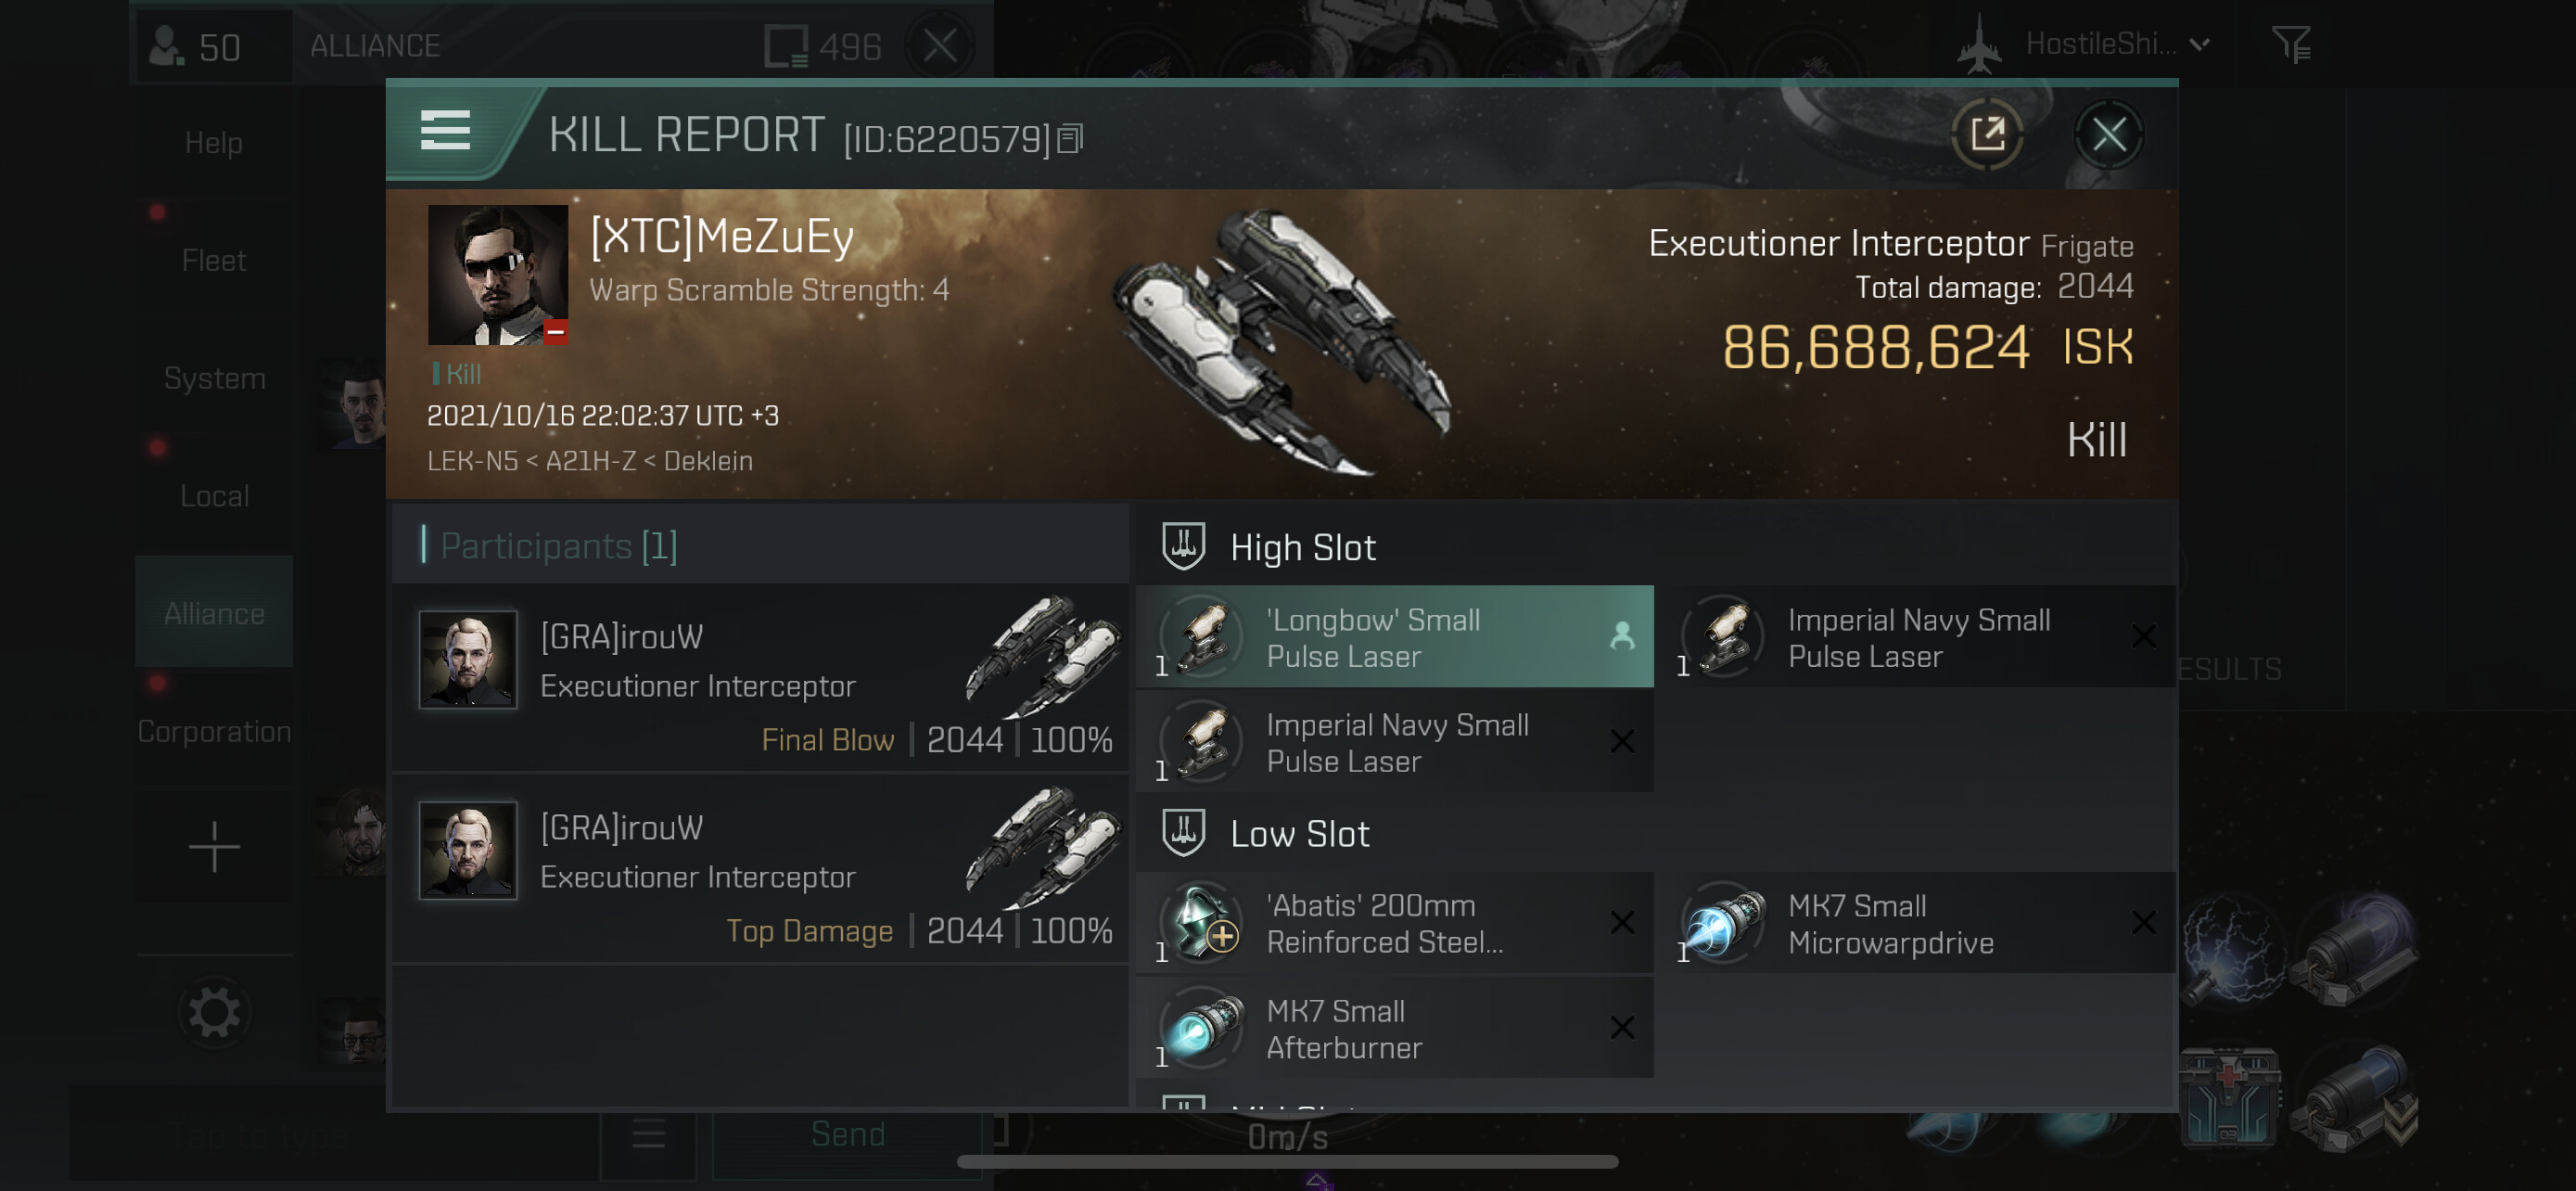2576x1191 pixels.
Task: Open the kill report hamburger menu
Action: (x=445, y=131)
